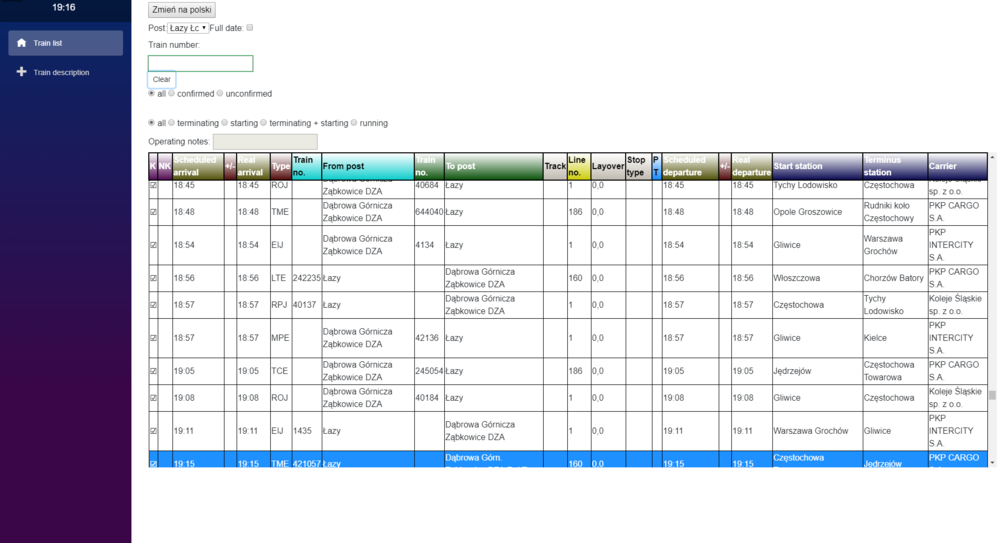Click the table vertical scrollbar thumb

[x=992, y=396]
